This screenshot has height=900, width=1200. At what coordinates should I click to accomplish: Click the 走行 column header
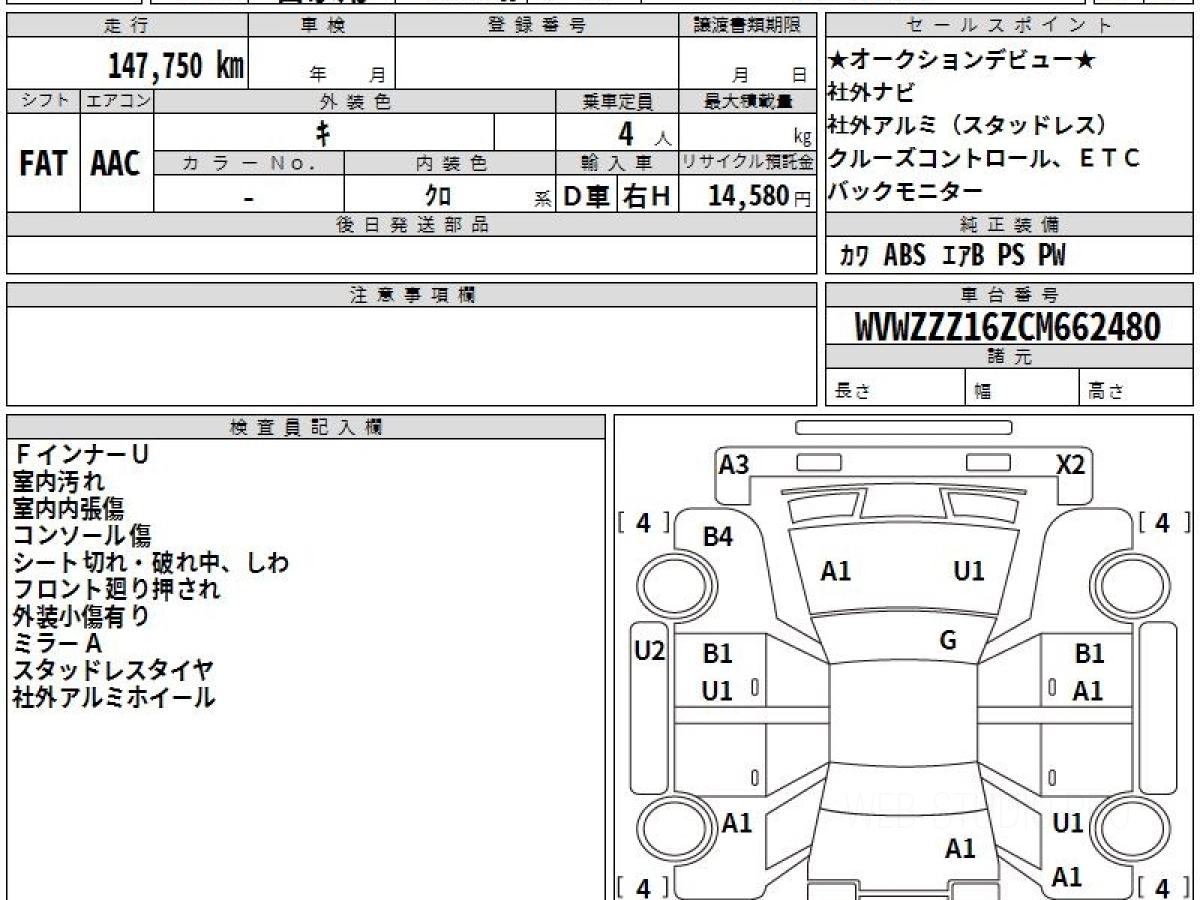127,26
